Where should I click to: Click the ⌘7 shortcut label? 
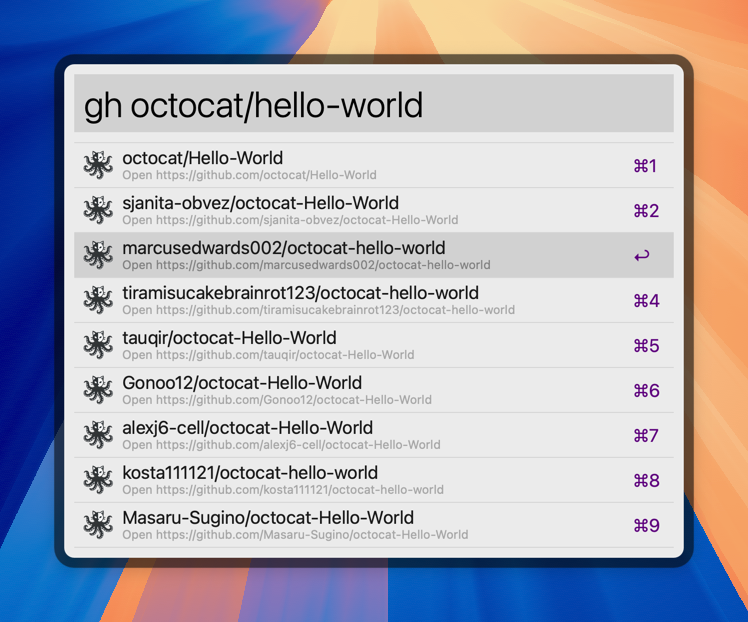click(x=646, y=435)
